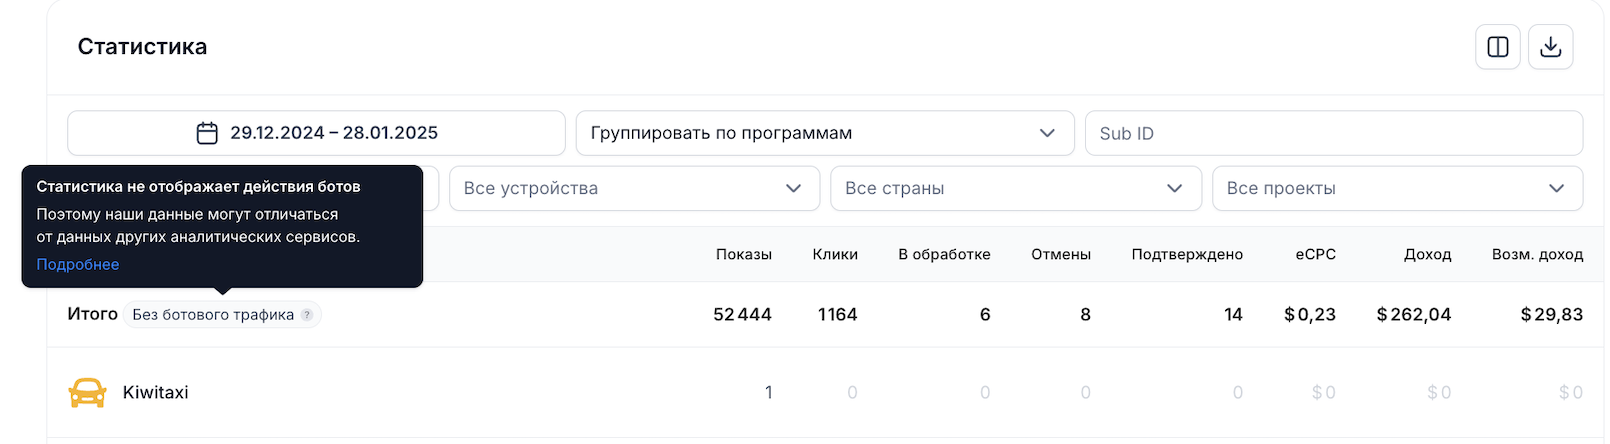The height and width of the screenshot is (444, 1610).
Task: Sort by the 'Клики' column header
Action: 835,254
